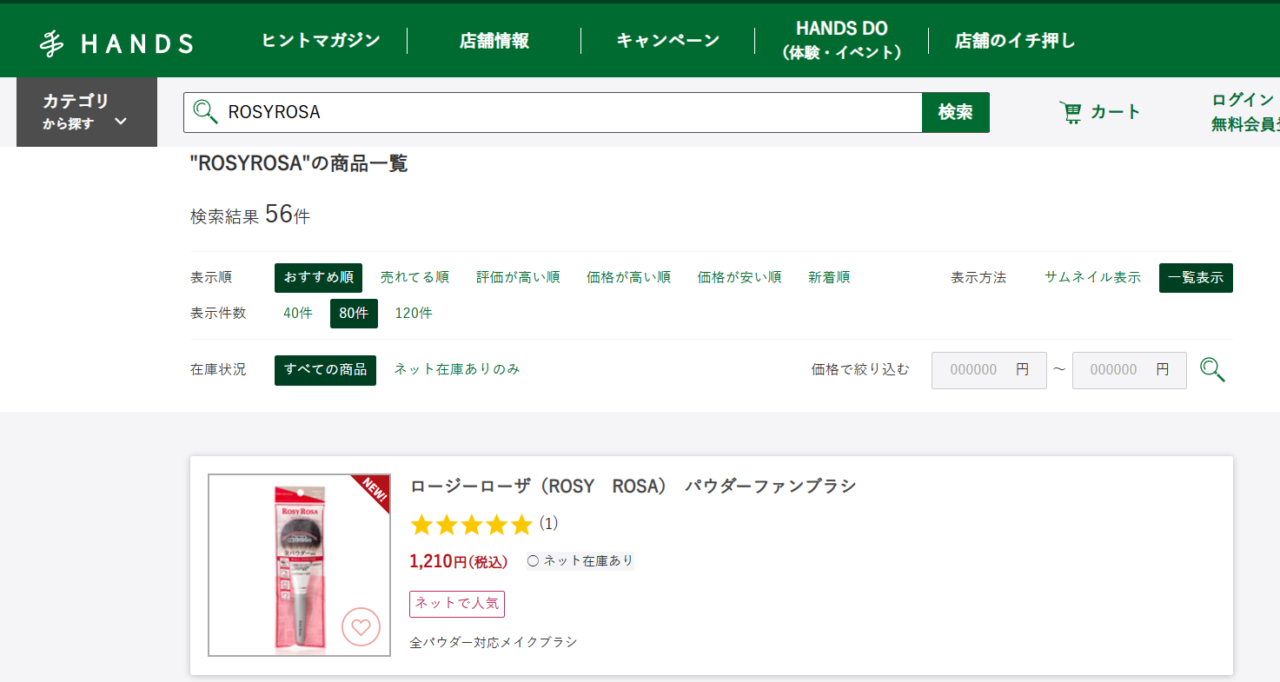Open ロージーローザ パウダーファンブラシ product title
Image resolution: width=1280 pixels, height=682 pixels.
(x=633, y=487)
